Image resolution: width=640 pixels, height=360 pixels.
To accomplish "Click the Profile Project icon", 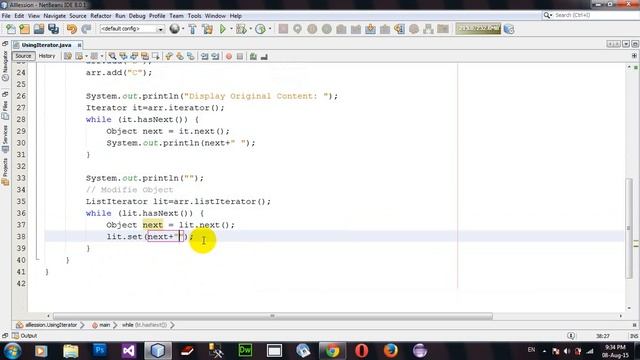I will point(260,29).
